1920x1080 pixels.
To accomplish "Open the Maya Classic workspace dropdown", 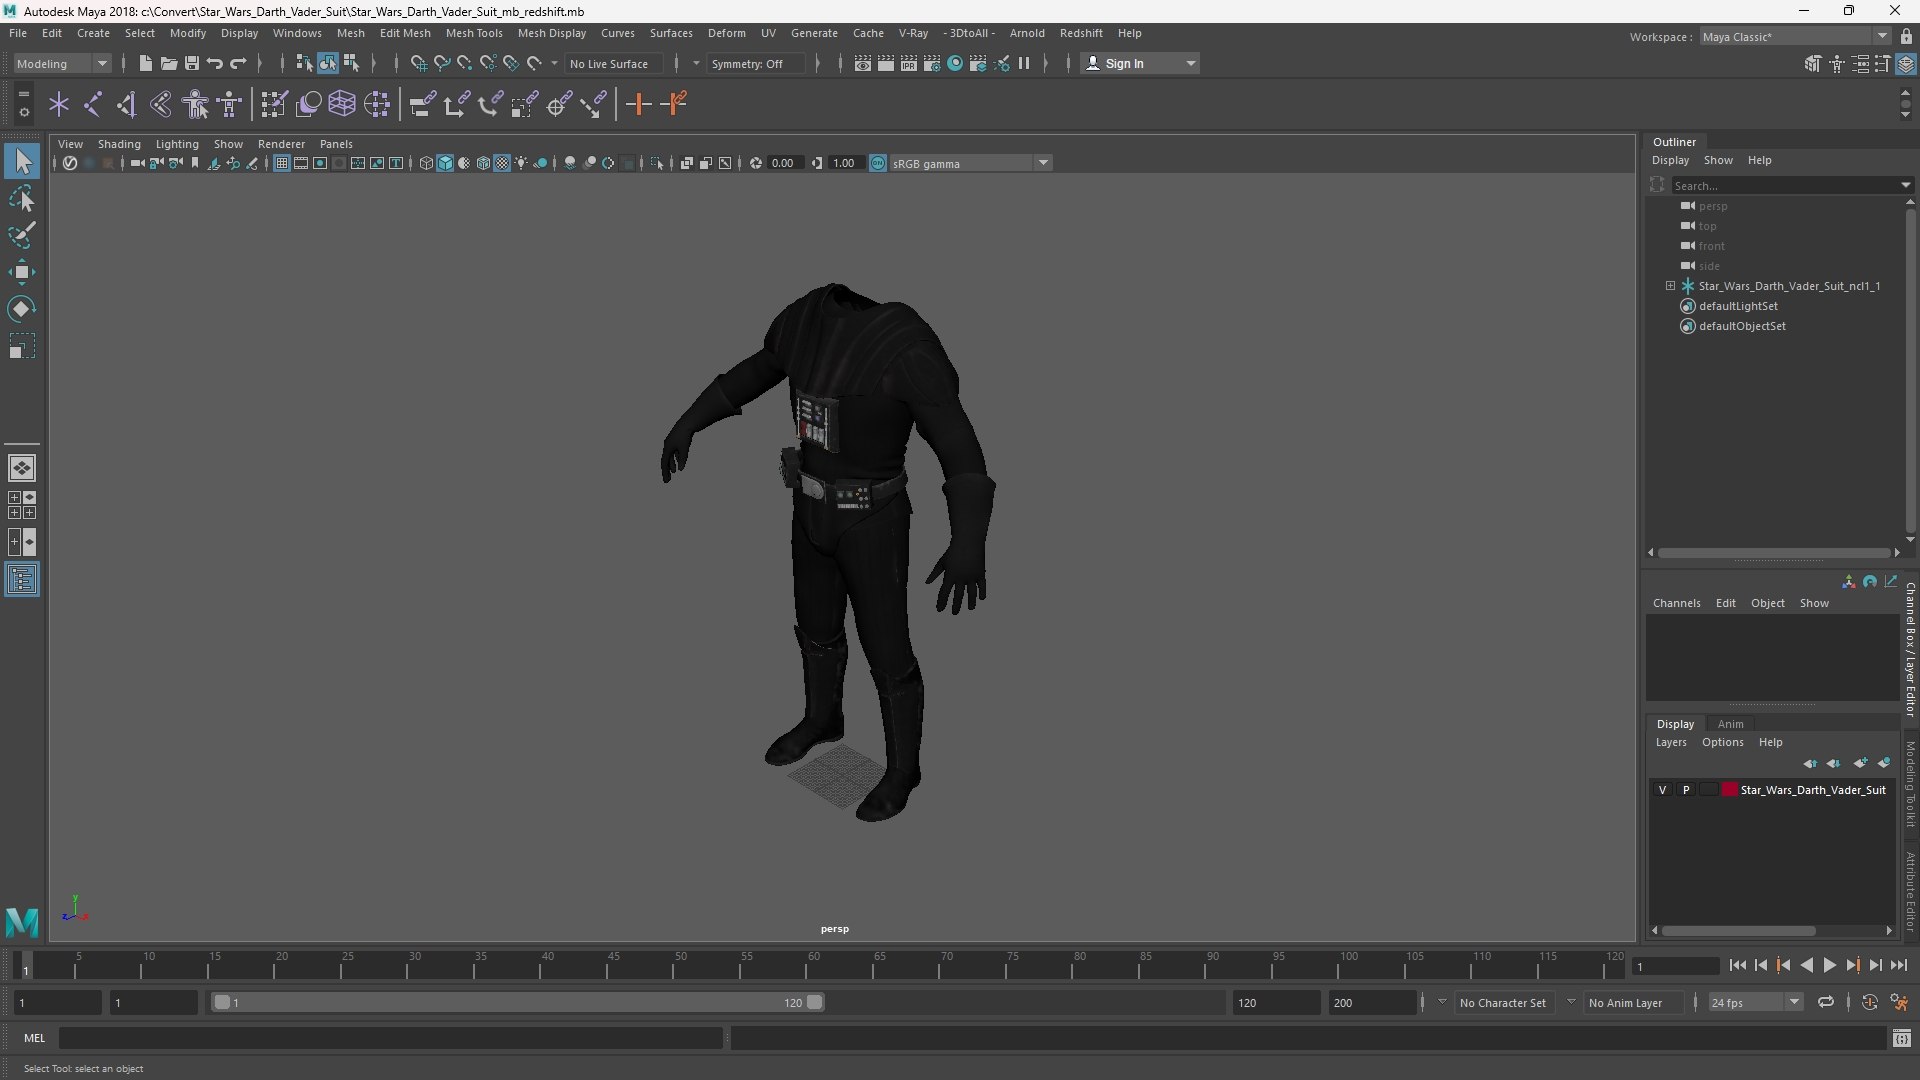I will (1794, 37).
